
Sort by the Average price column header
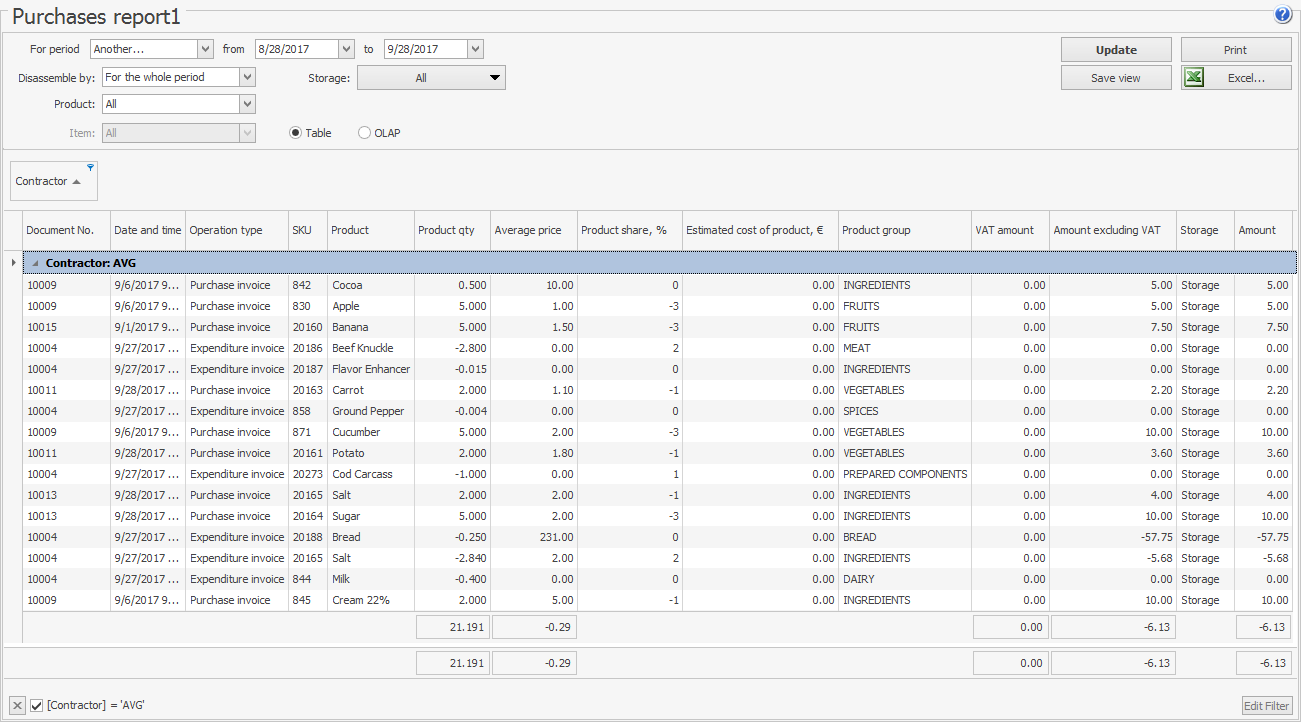528,230
